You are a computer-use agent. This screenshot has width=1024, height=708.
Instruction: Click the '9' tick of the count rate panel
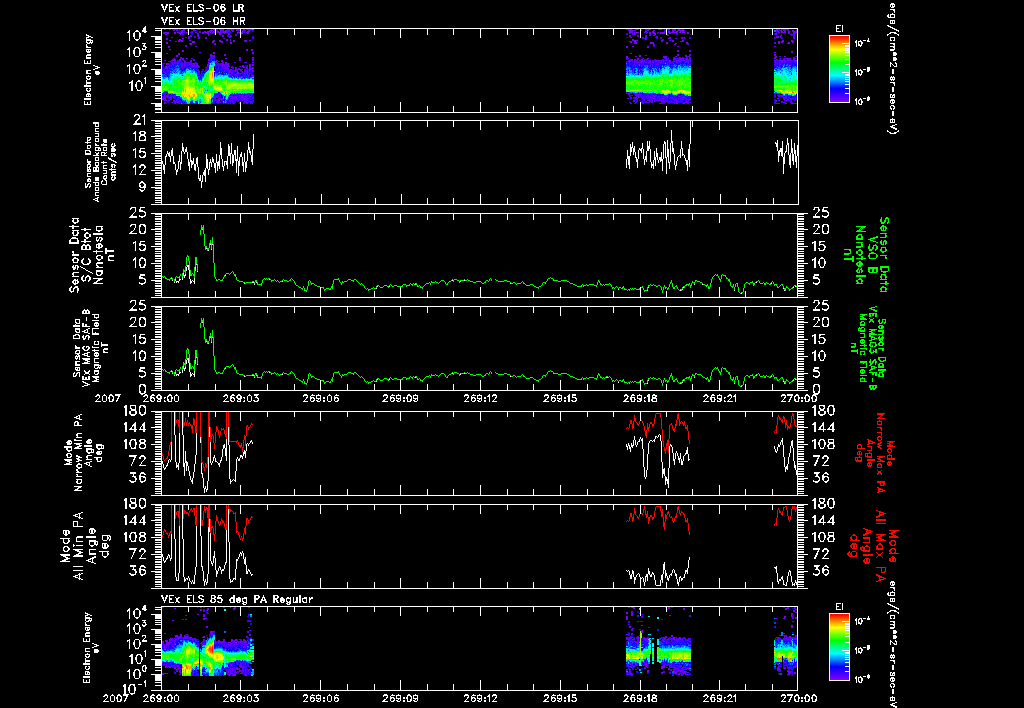pos(142,187)
